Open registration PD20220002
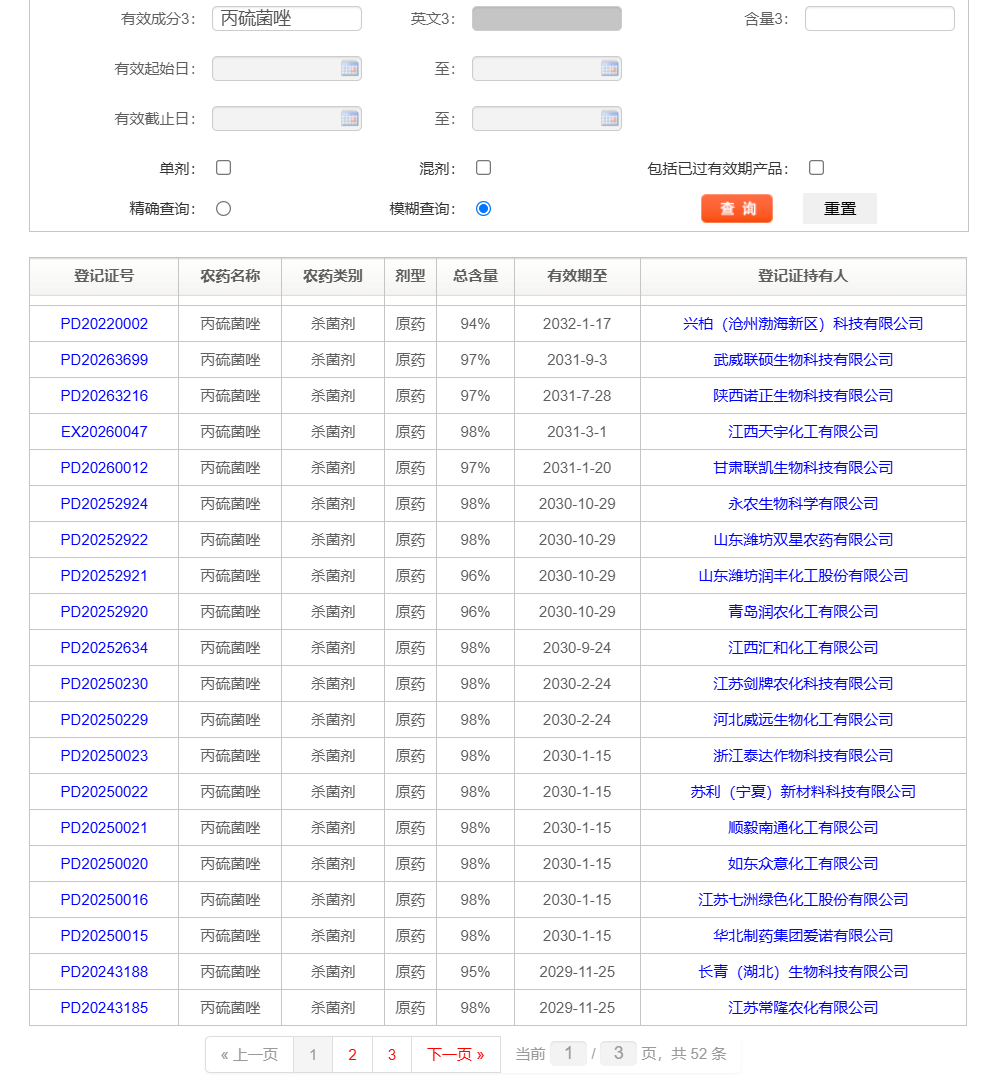Image resolution: width=1003 pixels, height=1078 pixels. (104, 324)
